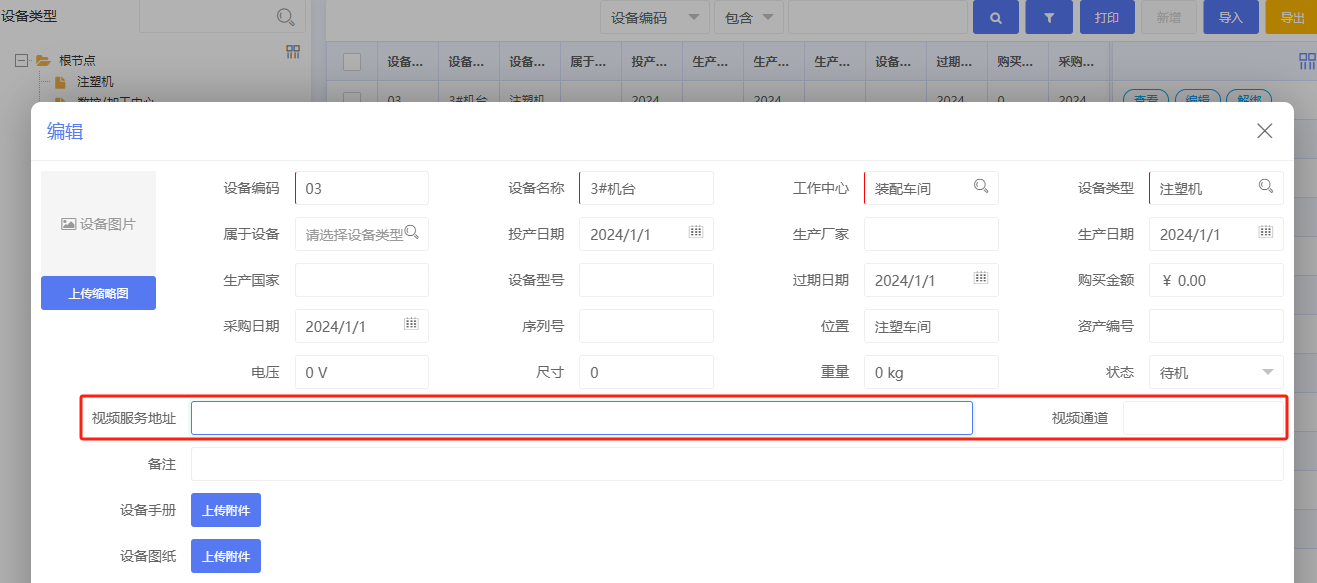Viewport: 1317px width, 583px height.
Task: Expand the 设备编码 search field dropdown
Action: 693,18
